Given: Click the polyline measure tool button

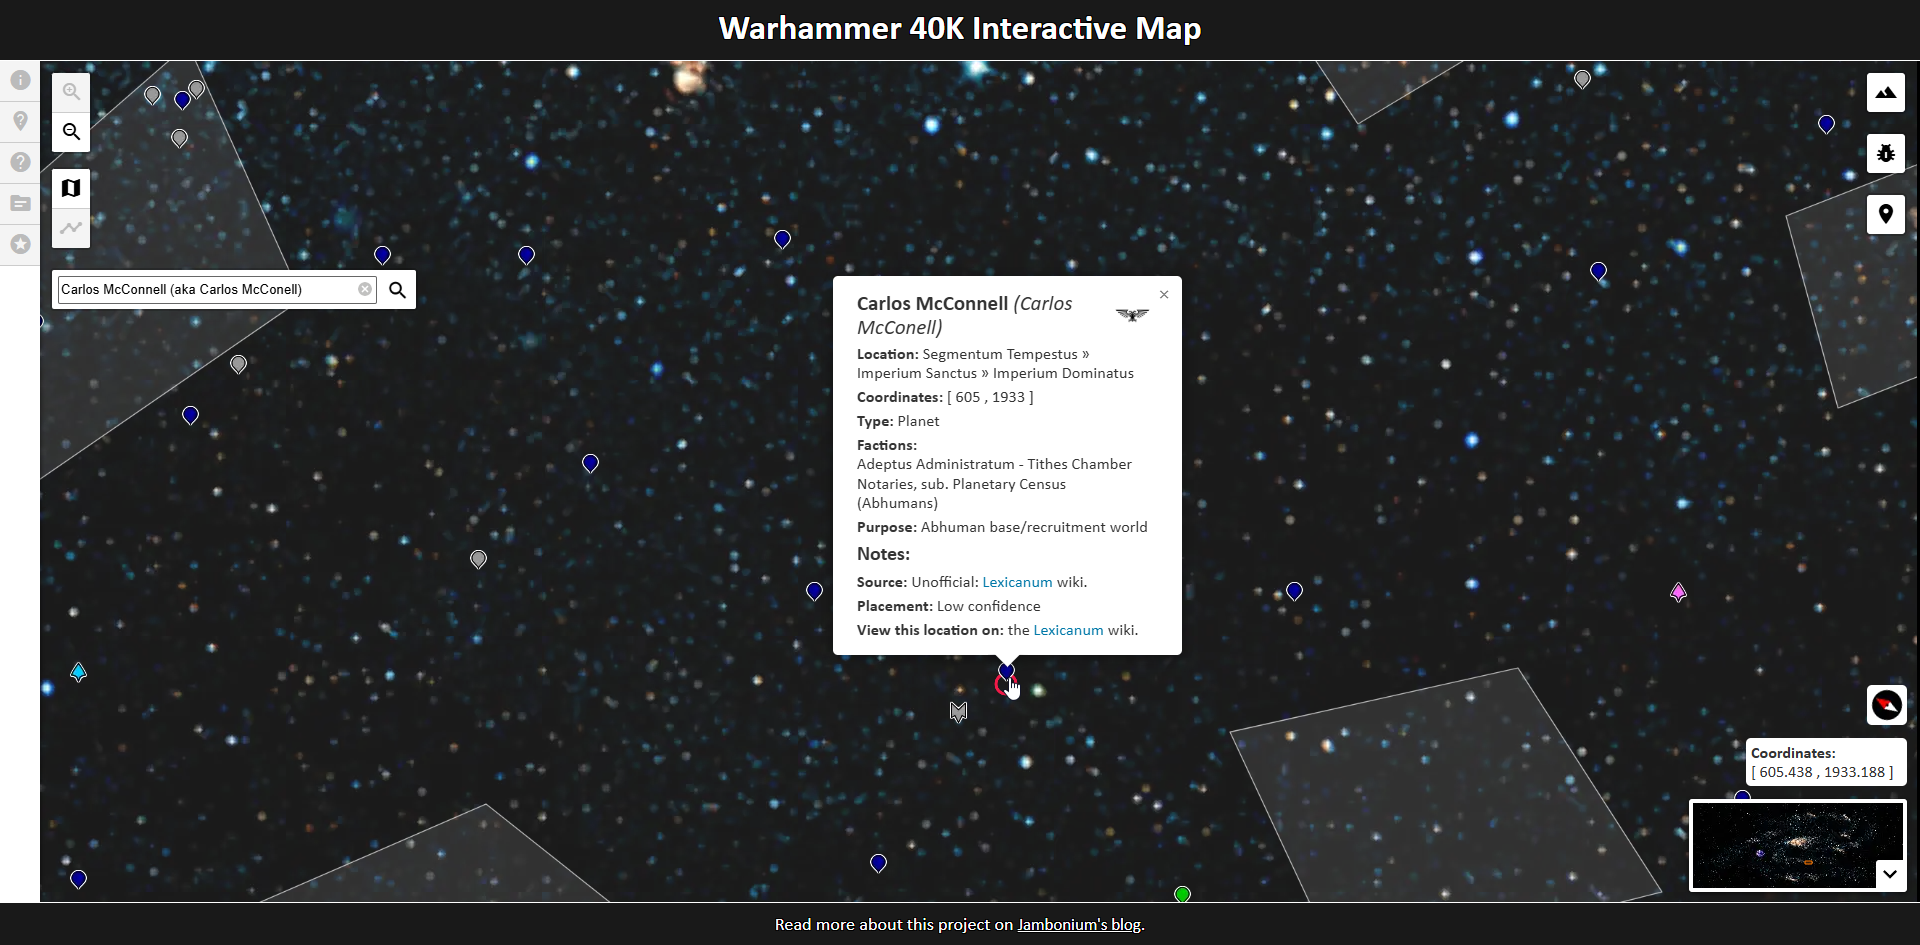Looking at the screenshot, I should (x=71, y=228).
